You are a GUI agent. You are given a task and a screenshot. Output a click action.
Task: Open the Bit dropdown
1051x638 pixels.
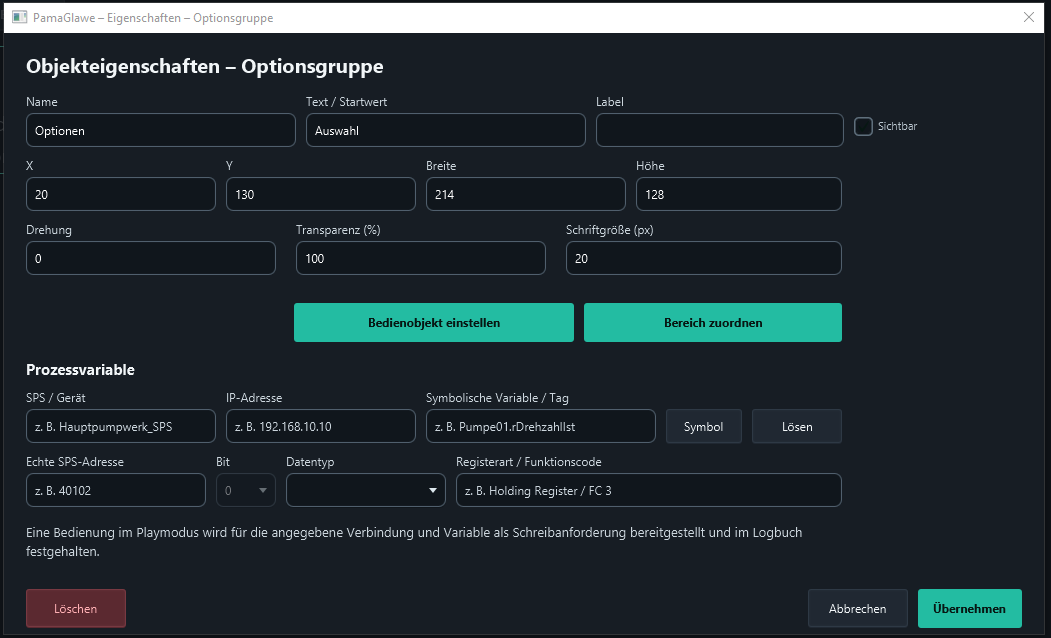point(245,491)
